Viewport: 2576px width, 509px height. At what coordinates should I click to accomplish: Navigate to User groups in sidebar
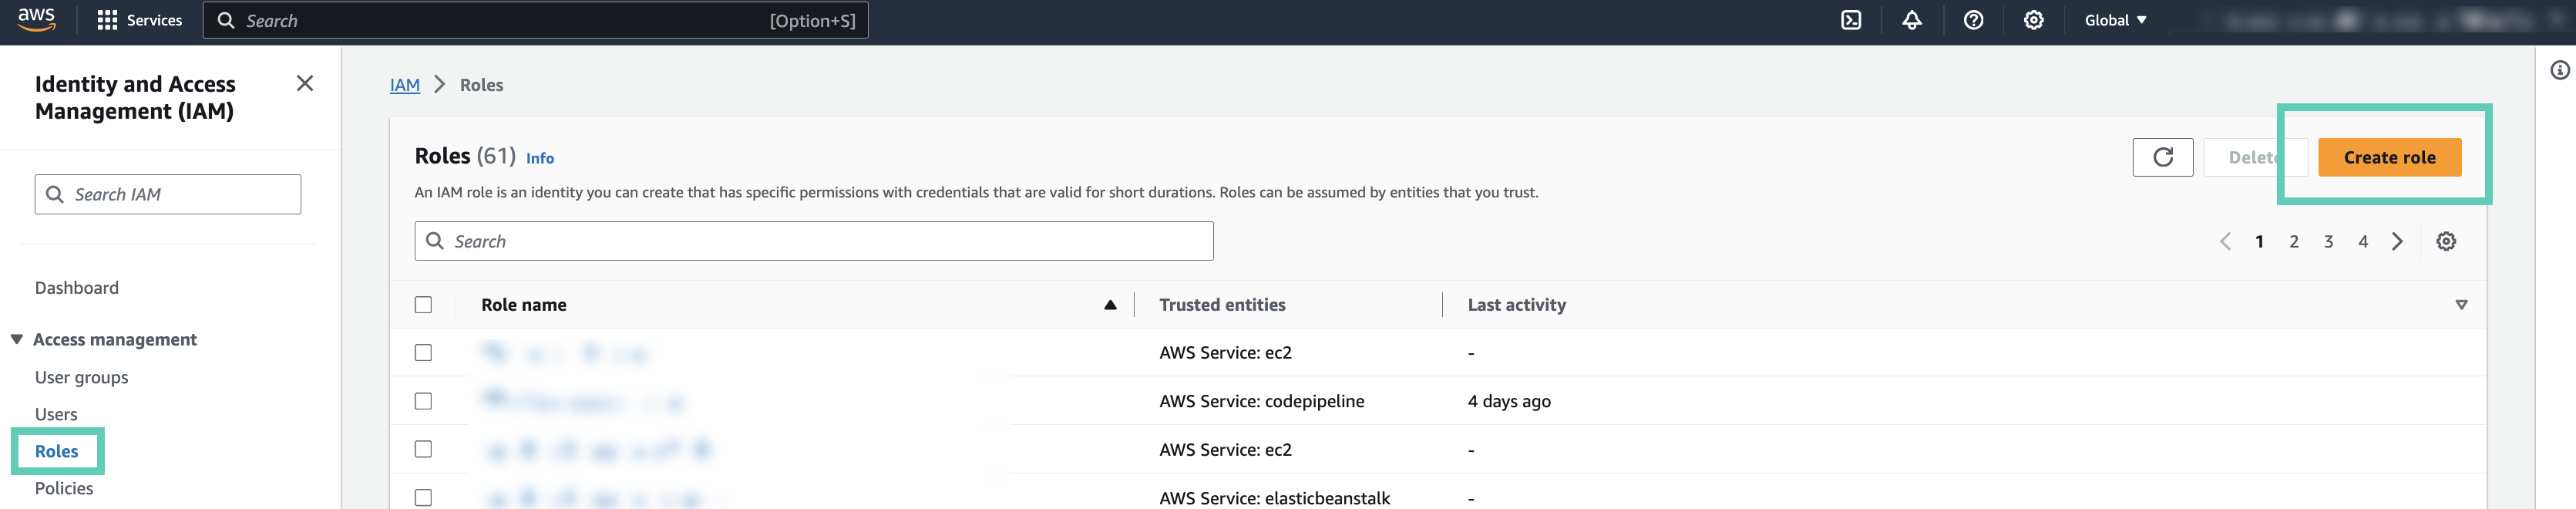click(x=81, y=377)
